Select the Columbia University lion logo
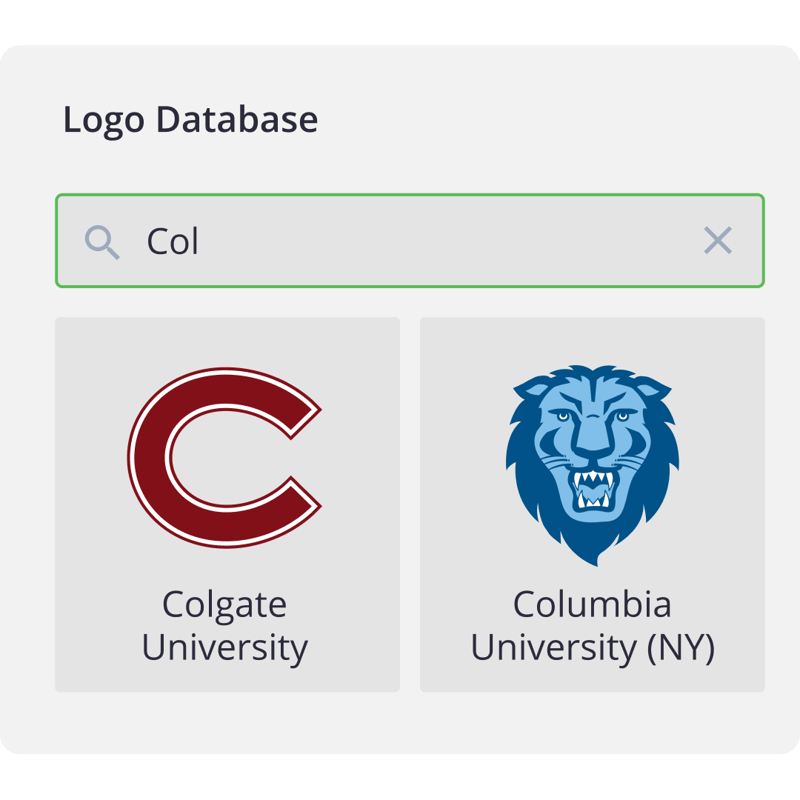The height and width of the screenshot is (800, 800). [591, 460]
